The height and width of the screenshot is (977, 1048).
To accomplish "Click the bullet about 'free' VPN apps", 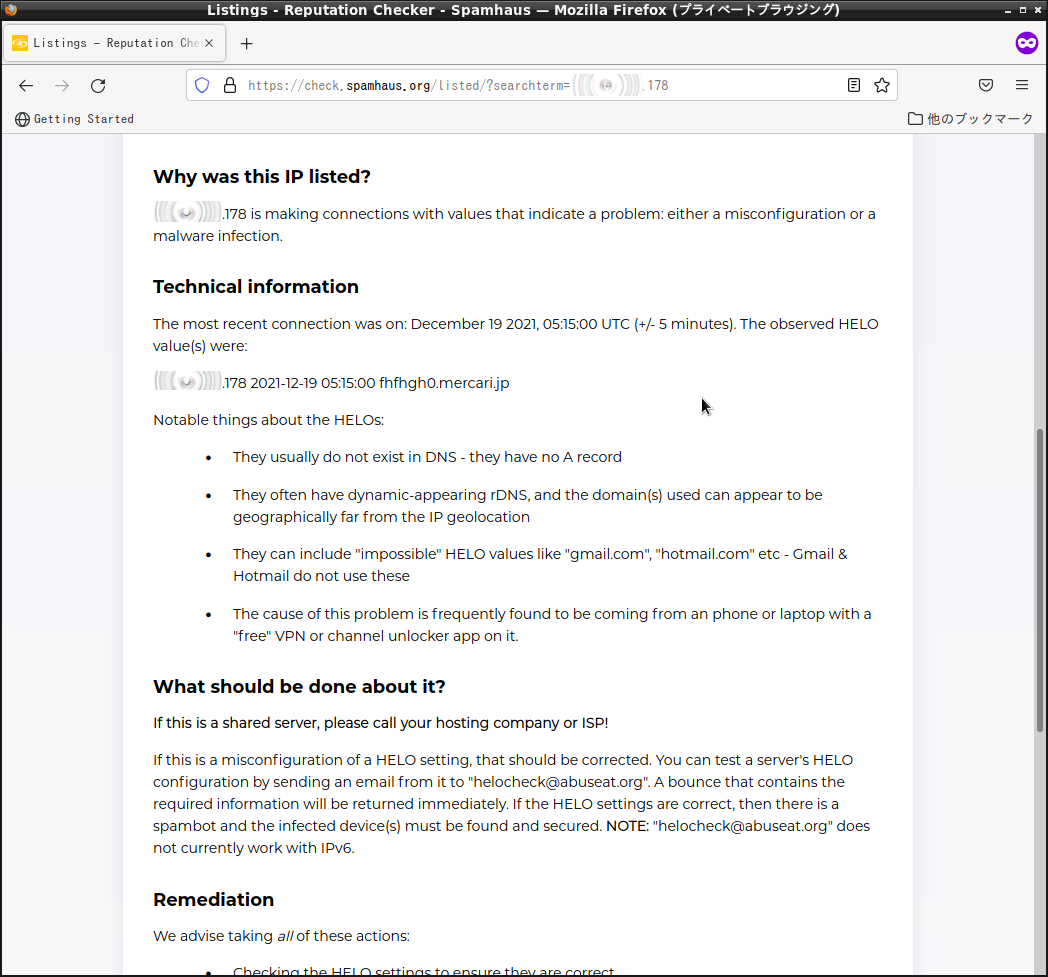I will point(552,625).
